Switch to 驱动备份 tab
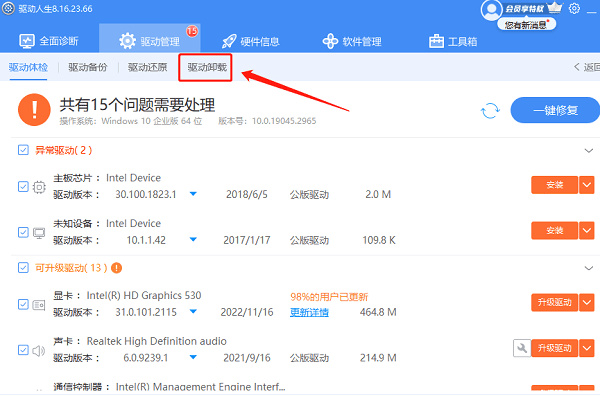The width and height of the screenshot is (600, 396). [88, 67]
